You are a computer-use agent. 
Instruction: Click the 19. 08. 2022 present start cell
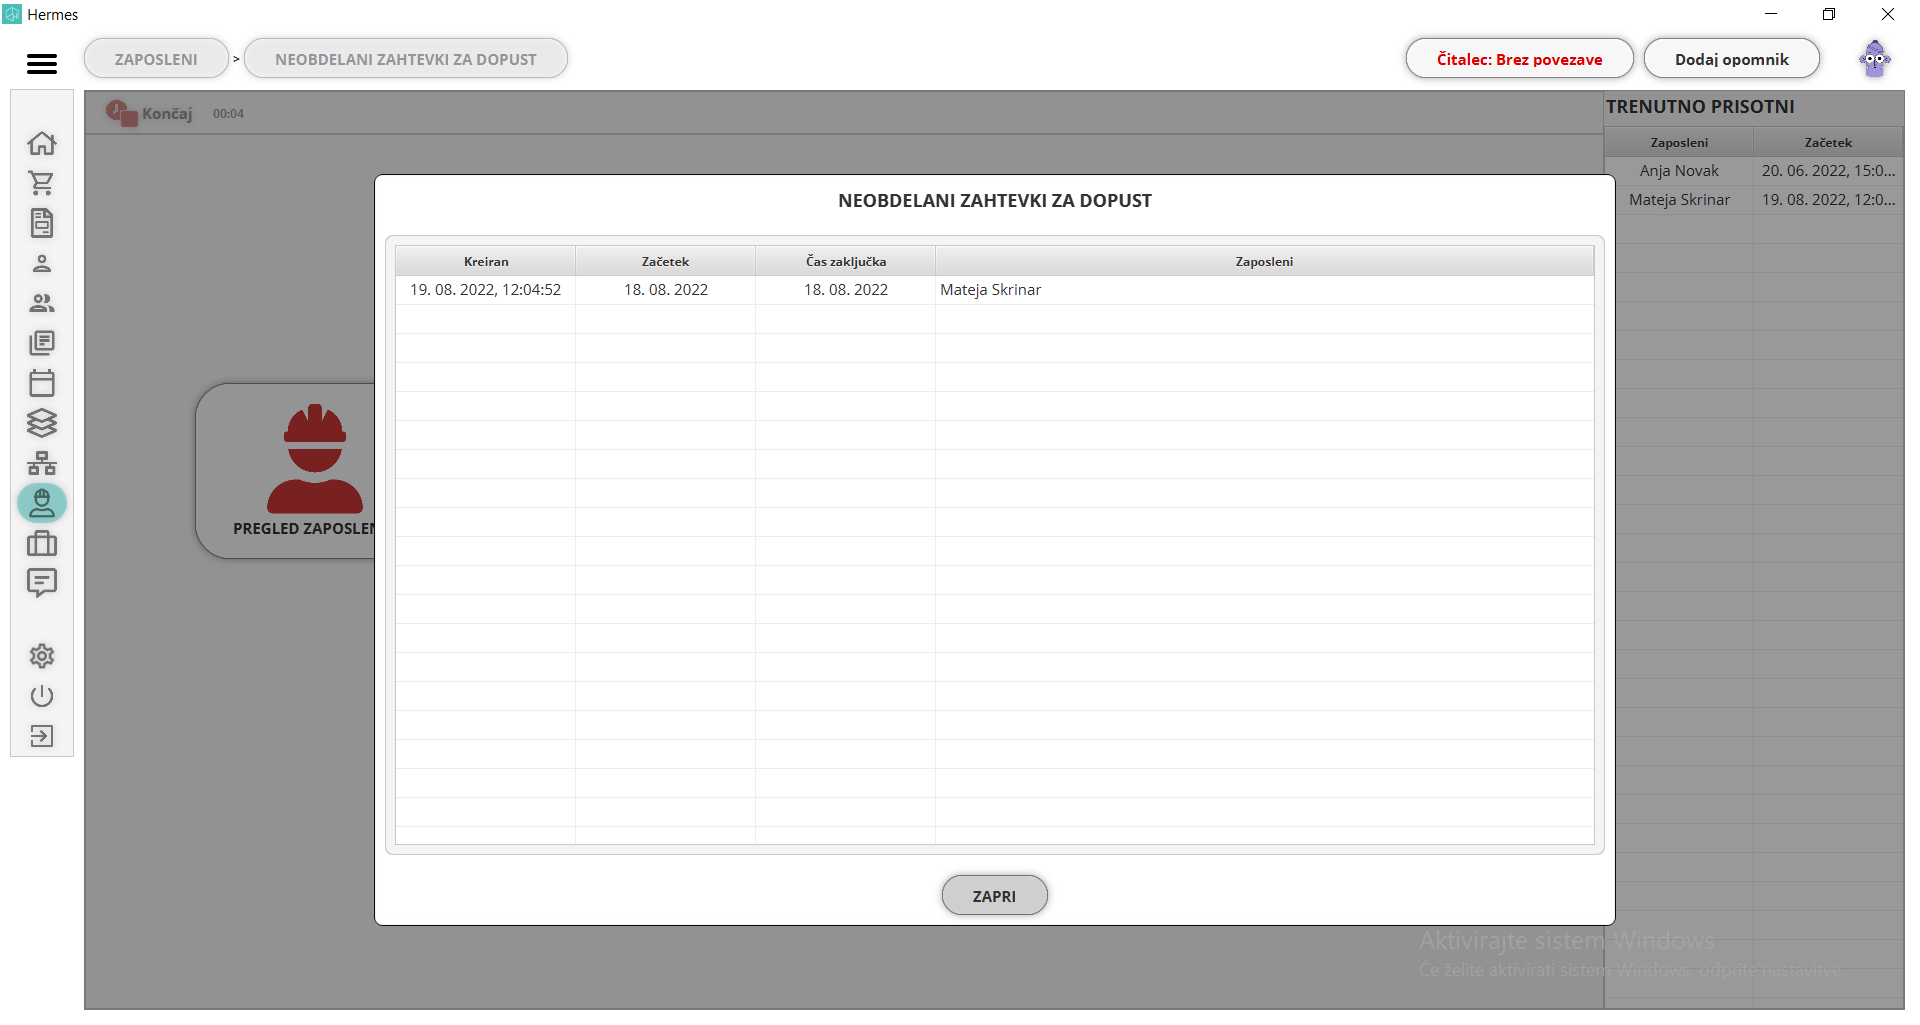coord(1828,200)
